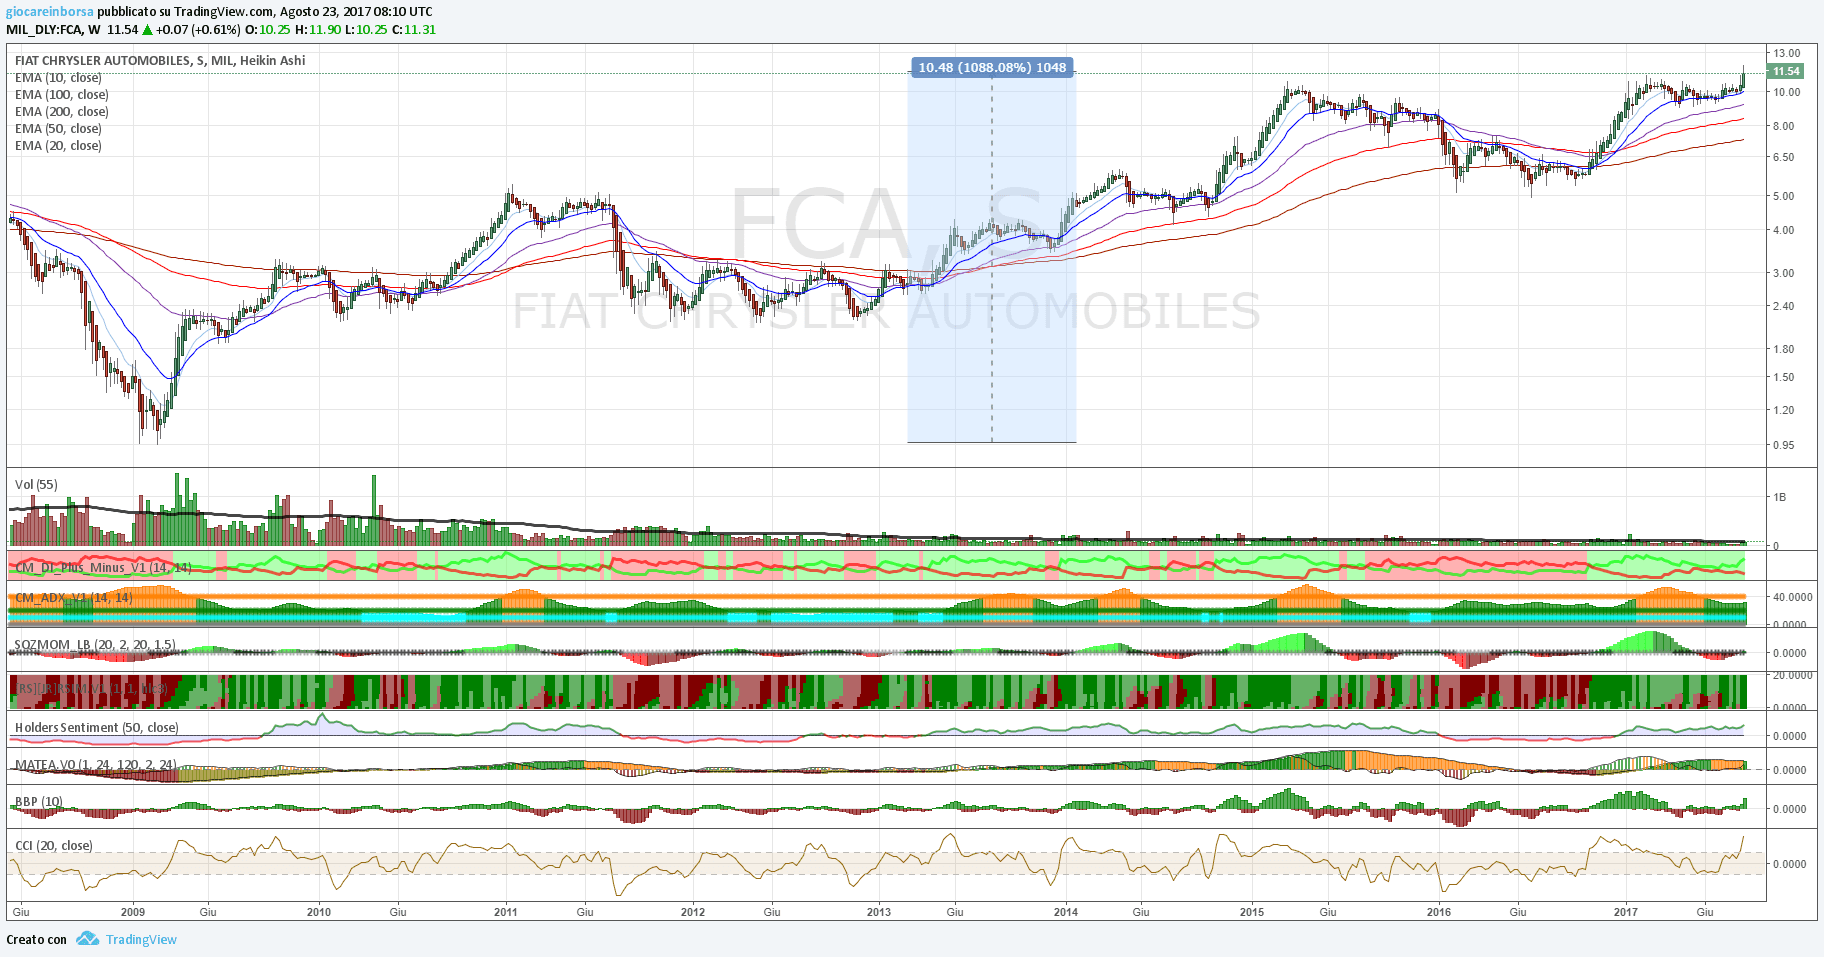Select the 'Agosto 23, 2017 08:10 UTC' date
1824x957 pixels.
[x=356, y=11]
